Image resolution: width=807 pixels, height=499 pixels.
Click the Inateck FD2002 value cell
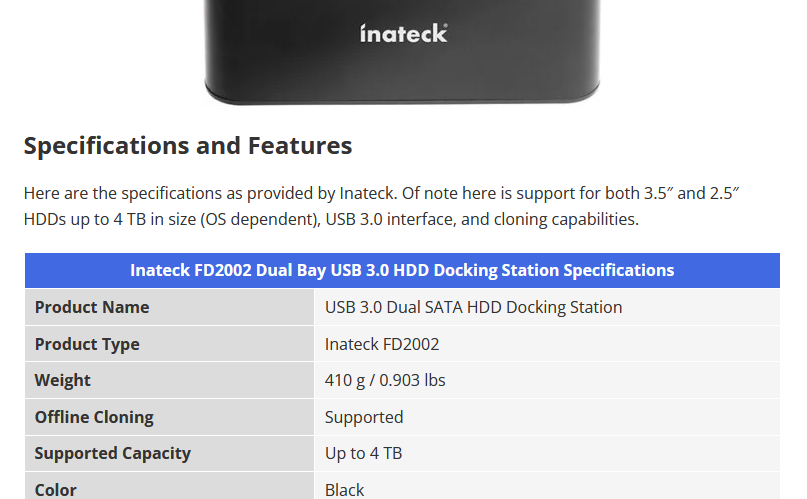pyautogui.click(x=548, y=344)
